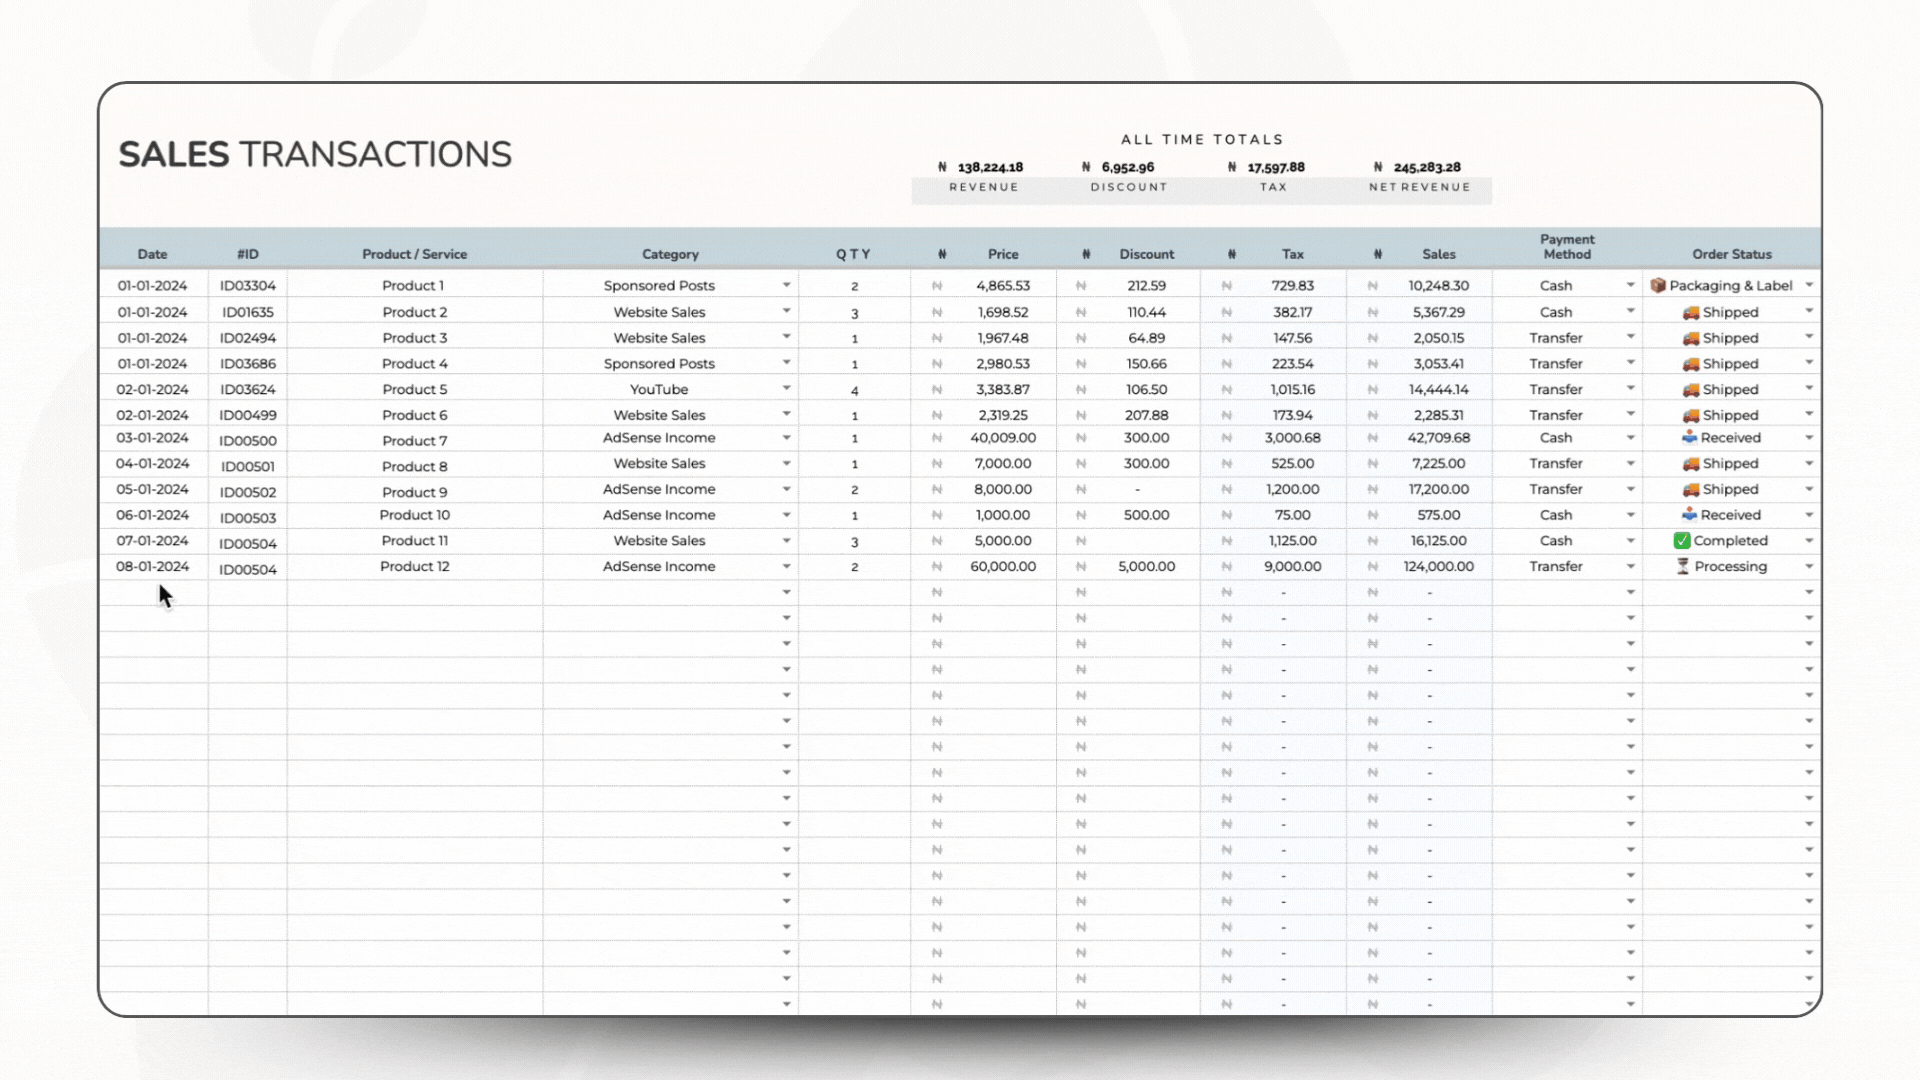Click the empty #ID cell in first blank row
Screen dimensions: 1920x1080
coord(248,593)
